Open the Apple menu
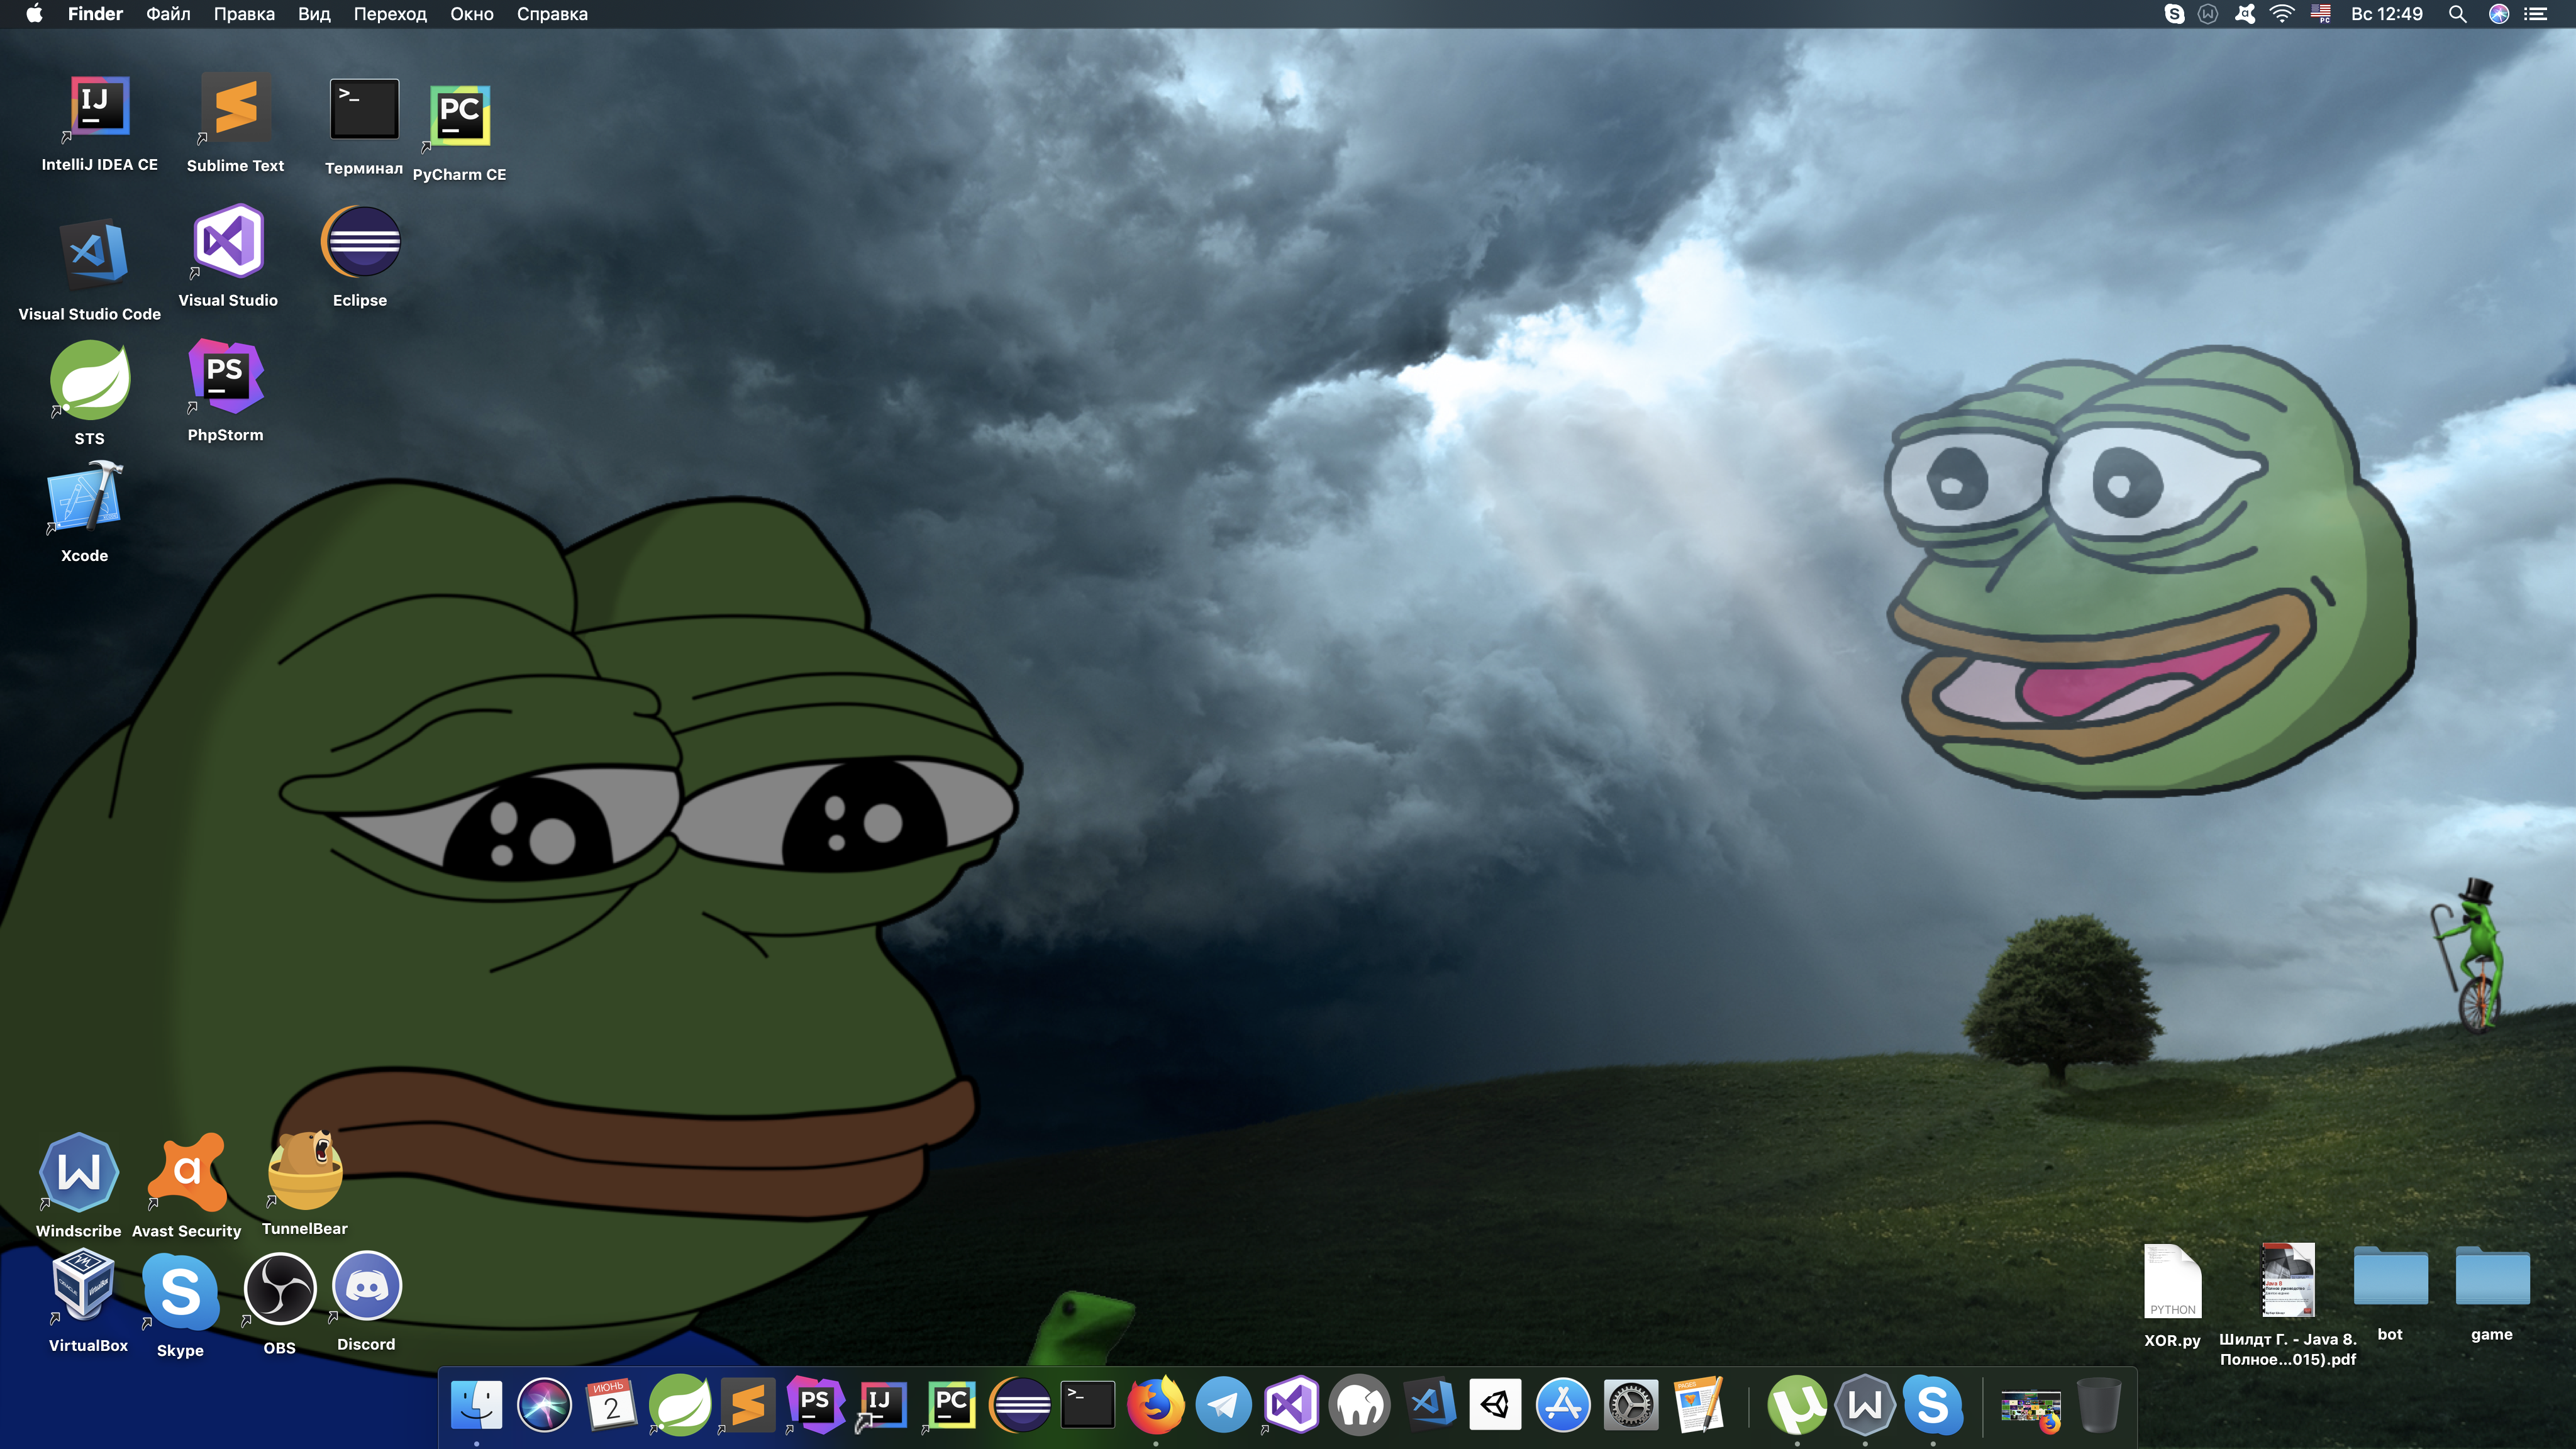Screen dimensions: 2576x1449 (34, 14)
